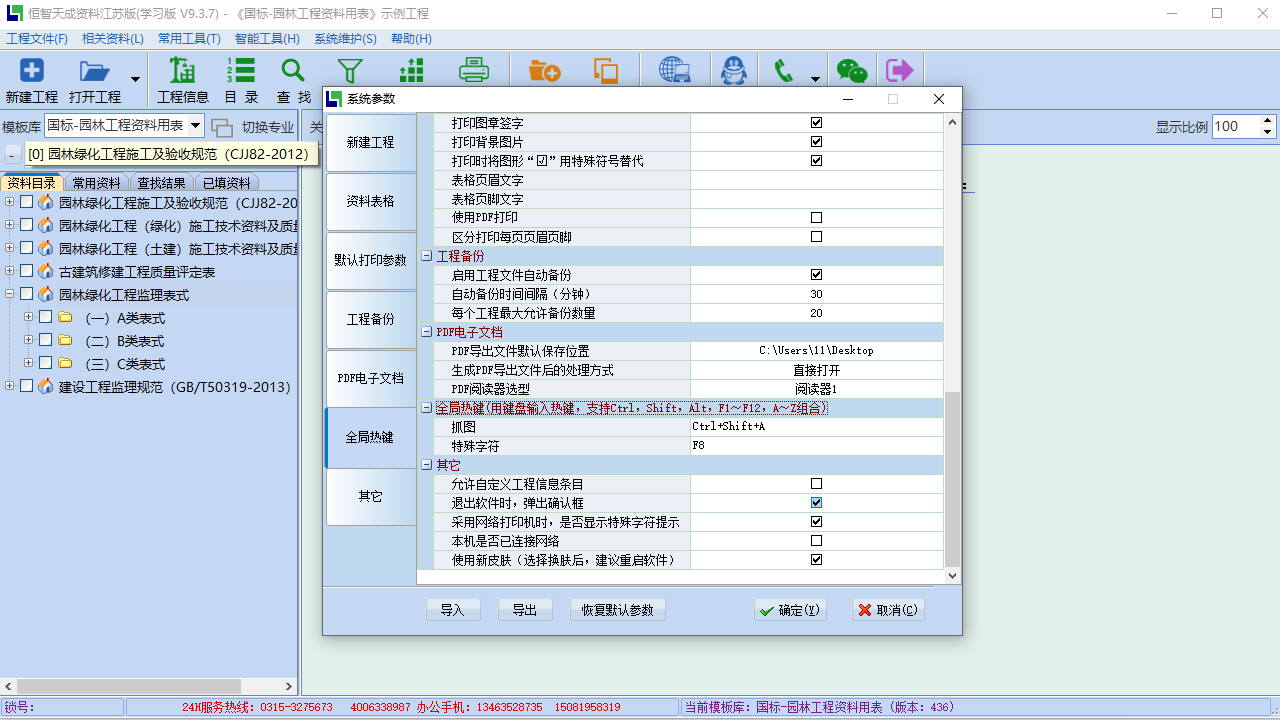
Task: Open the 模板库 template dropdown
Action: [x=195, y=124]
